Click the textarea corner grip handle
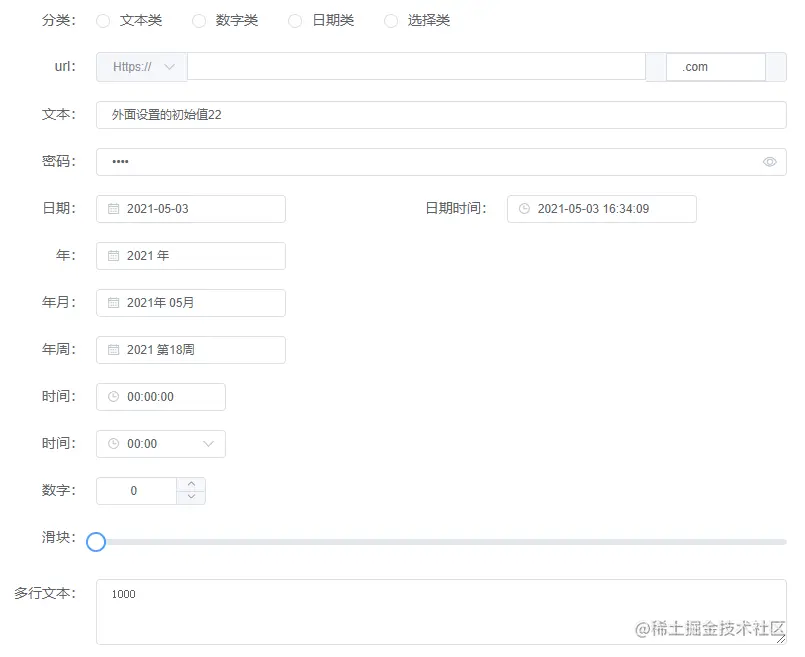The image size is (805, 657). pyautogui.click(x=781, y=639)
